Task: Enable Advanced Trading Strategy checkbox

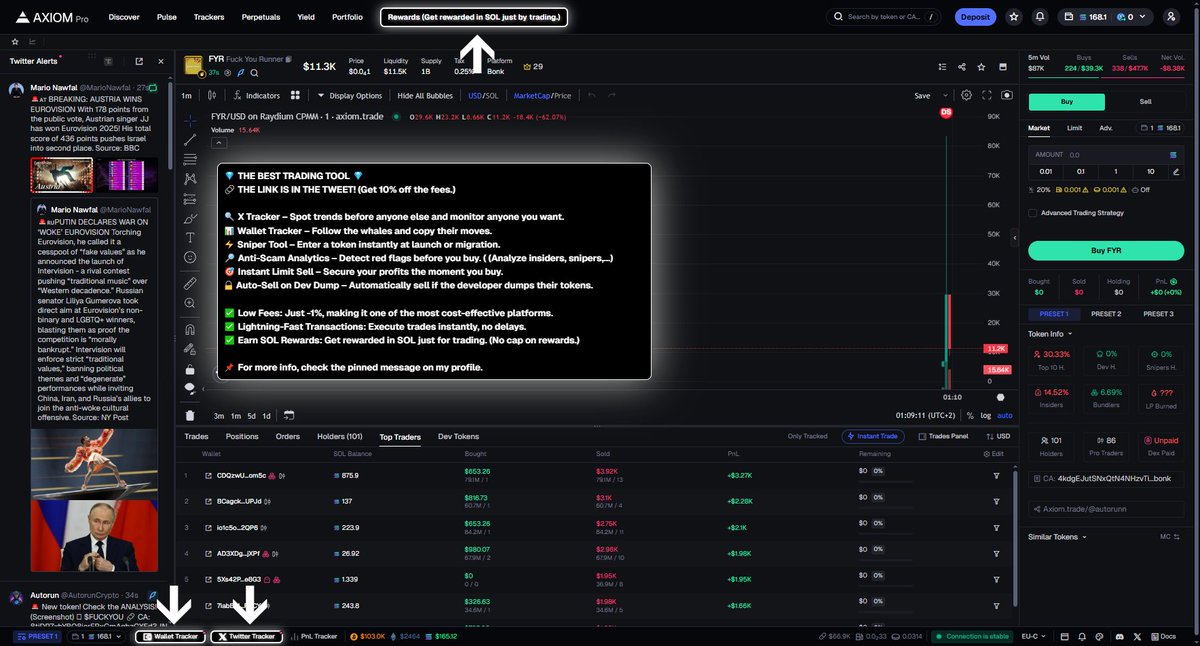Action: 1032,213
